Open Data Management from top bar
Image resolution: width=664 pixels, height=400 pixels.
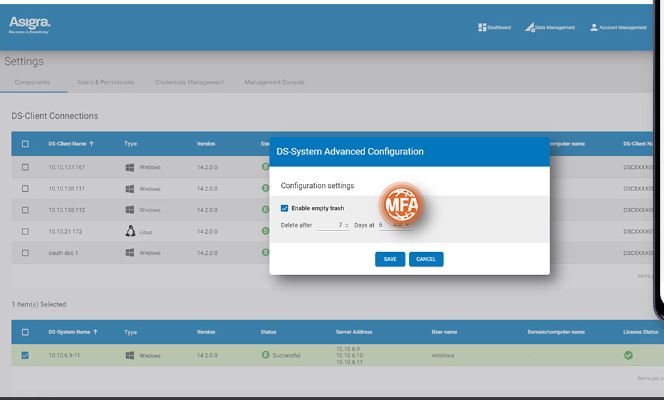[x=550, y=28]
